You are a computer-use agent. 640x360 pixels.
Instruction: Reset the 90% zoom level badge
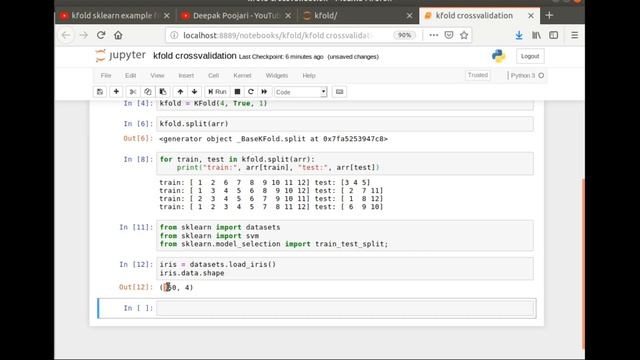(x=404, y=36)
